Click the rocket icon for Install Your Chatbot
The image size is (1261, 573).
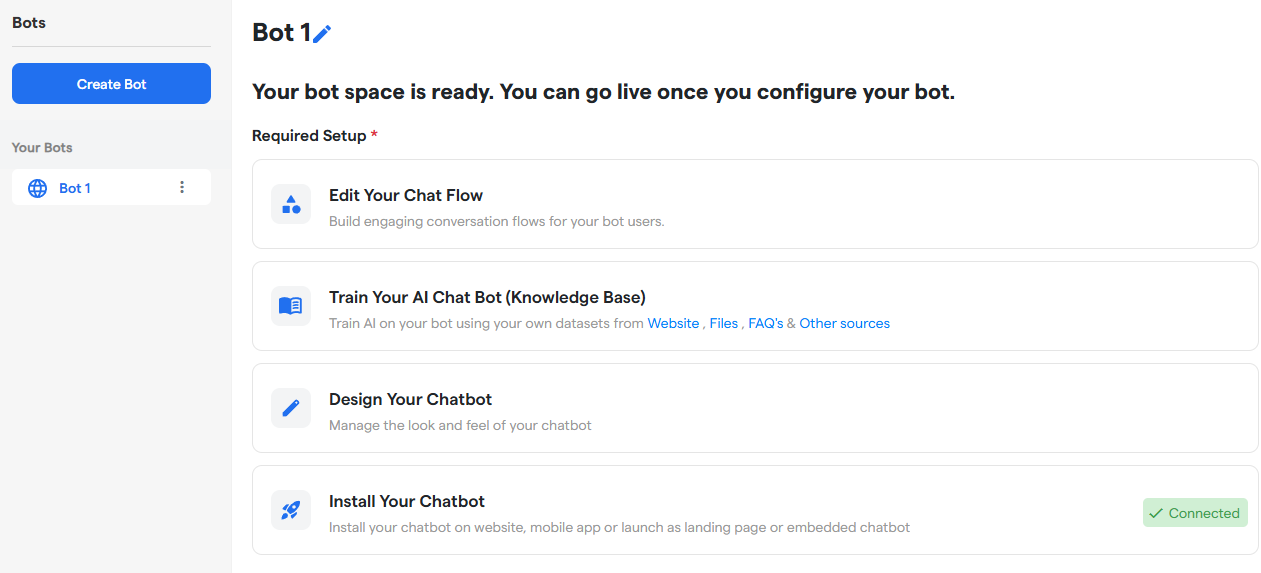291,510
